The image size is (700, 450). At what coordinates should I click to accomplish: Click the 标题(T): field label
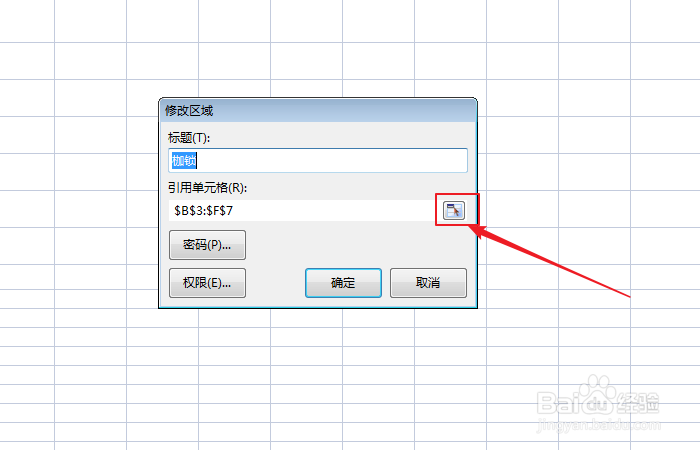(189, 138)
